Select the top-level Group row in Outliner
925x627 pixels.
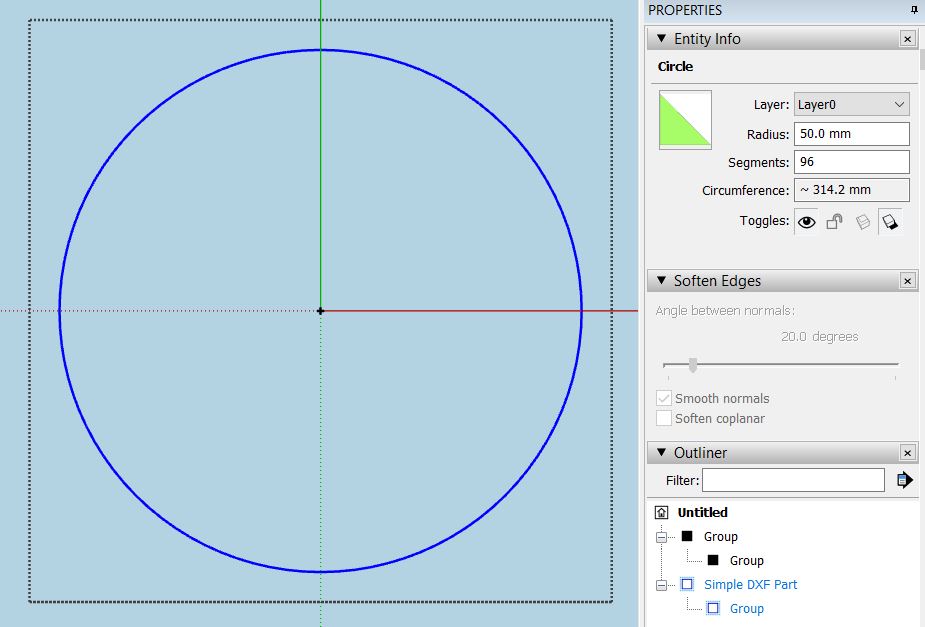720,537
